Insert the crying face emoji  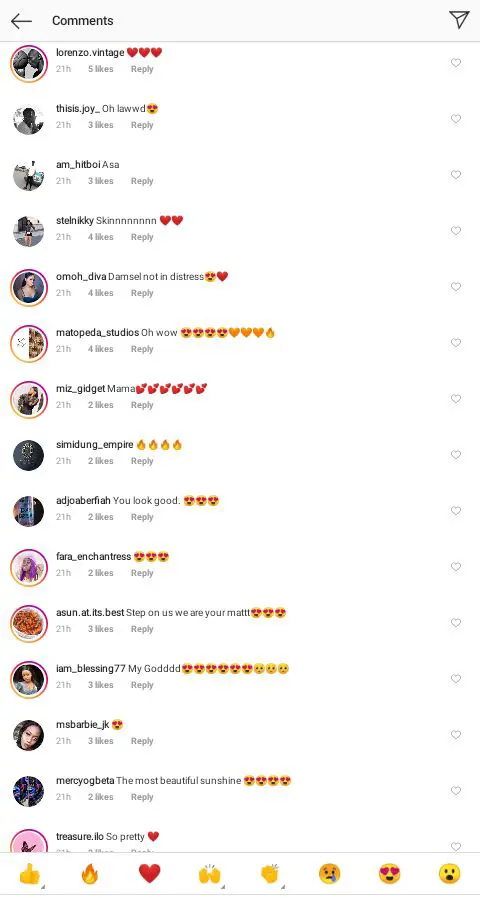[329, 874]
